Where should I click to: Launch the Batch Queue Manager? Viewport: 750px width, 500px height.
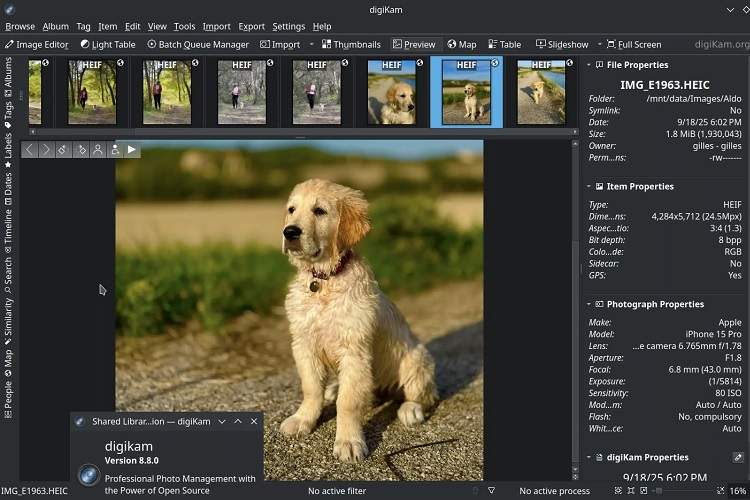pyautogui.click(x=198, y=44)
